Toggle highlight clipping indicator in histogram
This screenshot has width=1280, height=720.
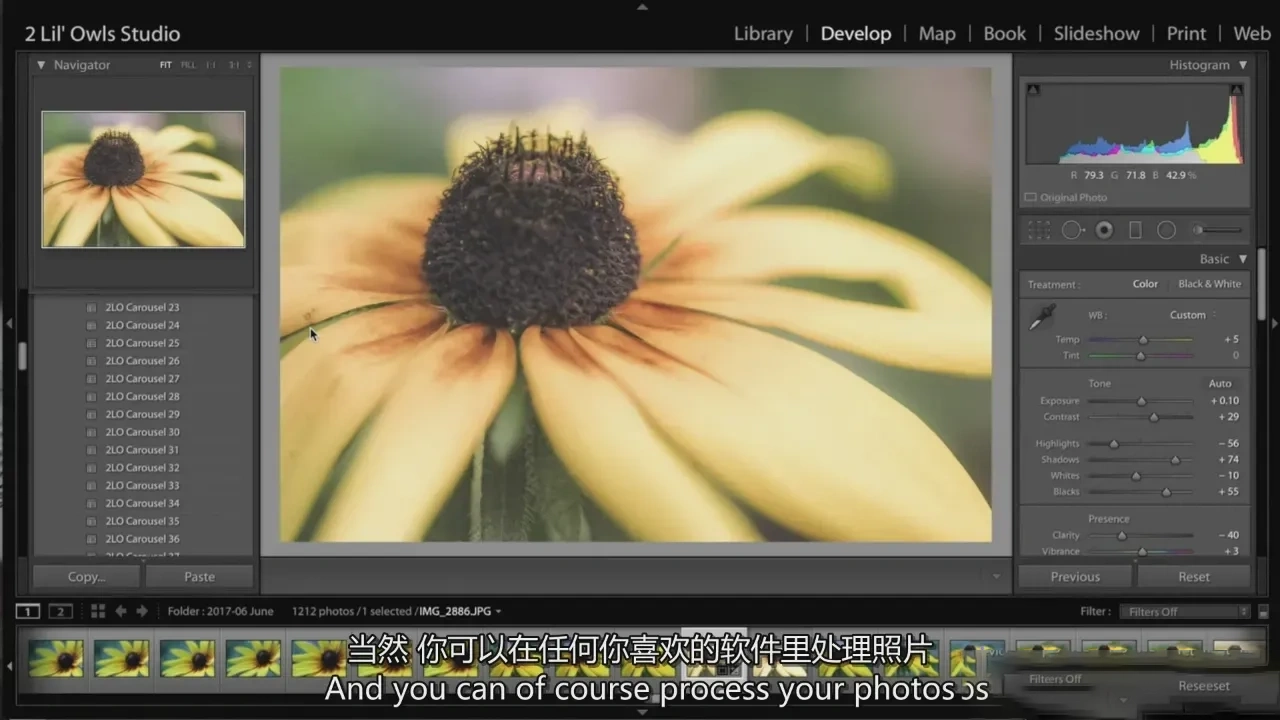click(1237, 90)
